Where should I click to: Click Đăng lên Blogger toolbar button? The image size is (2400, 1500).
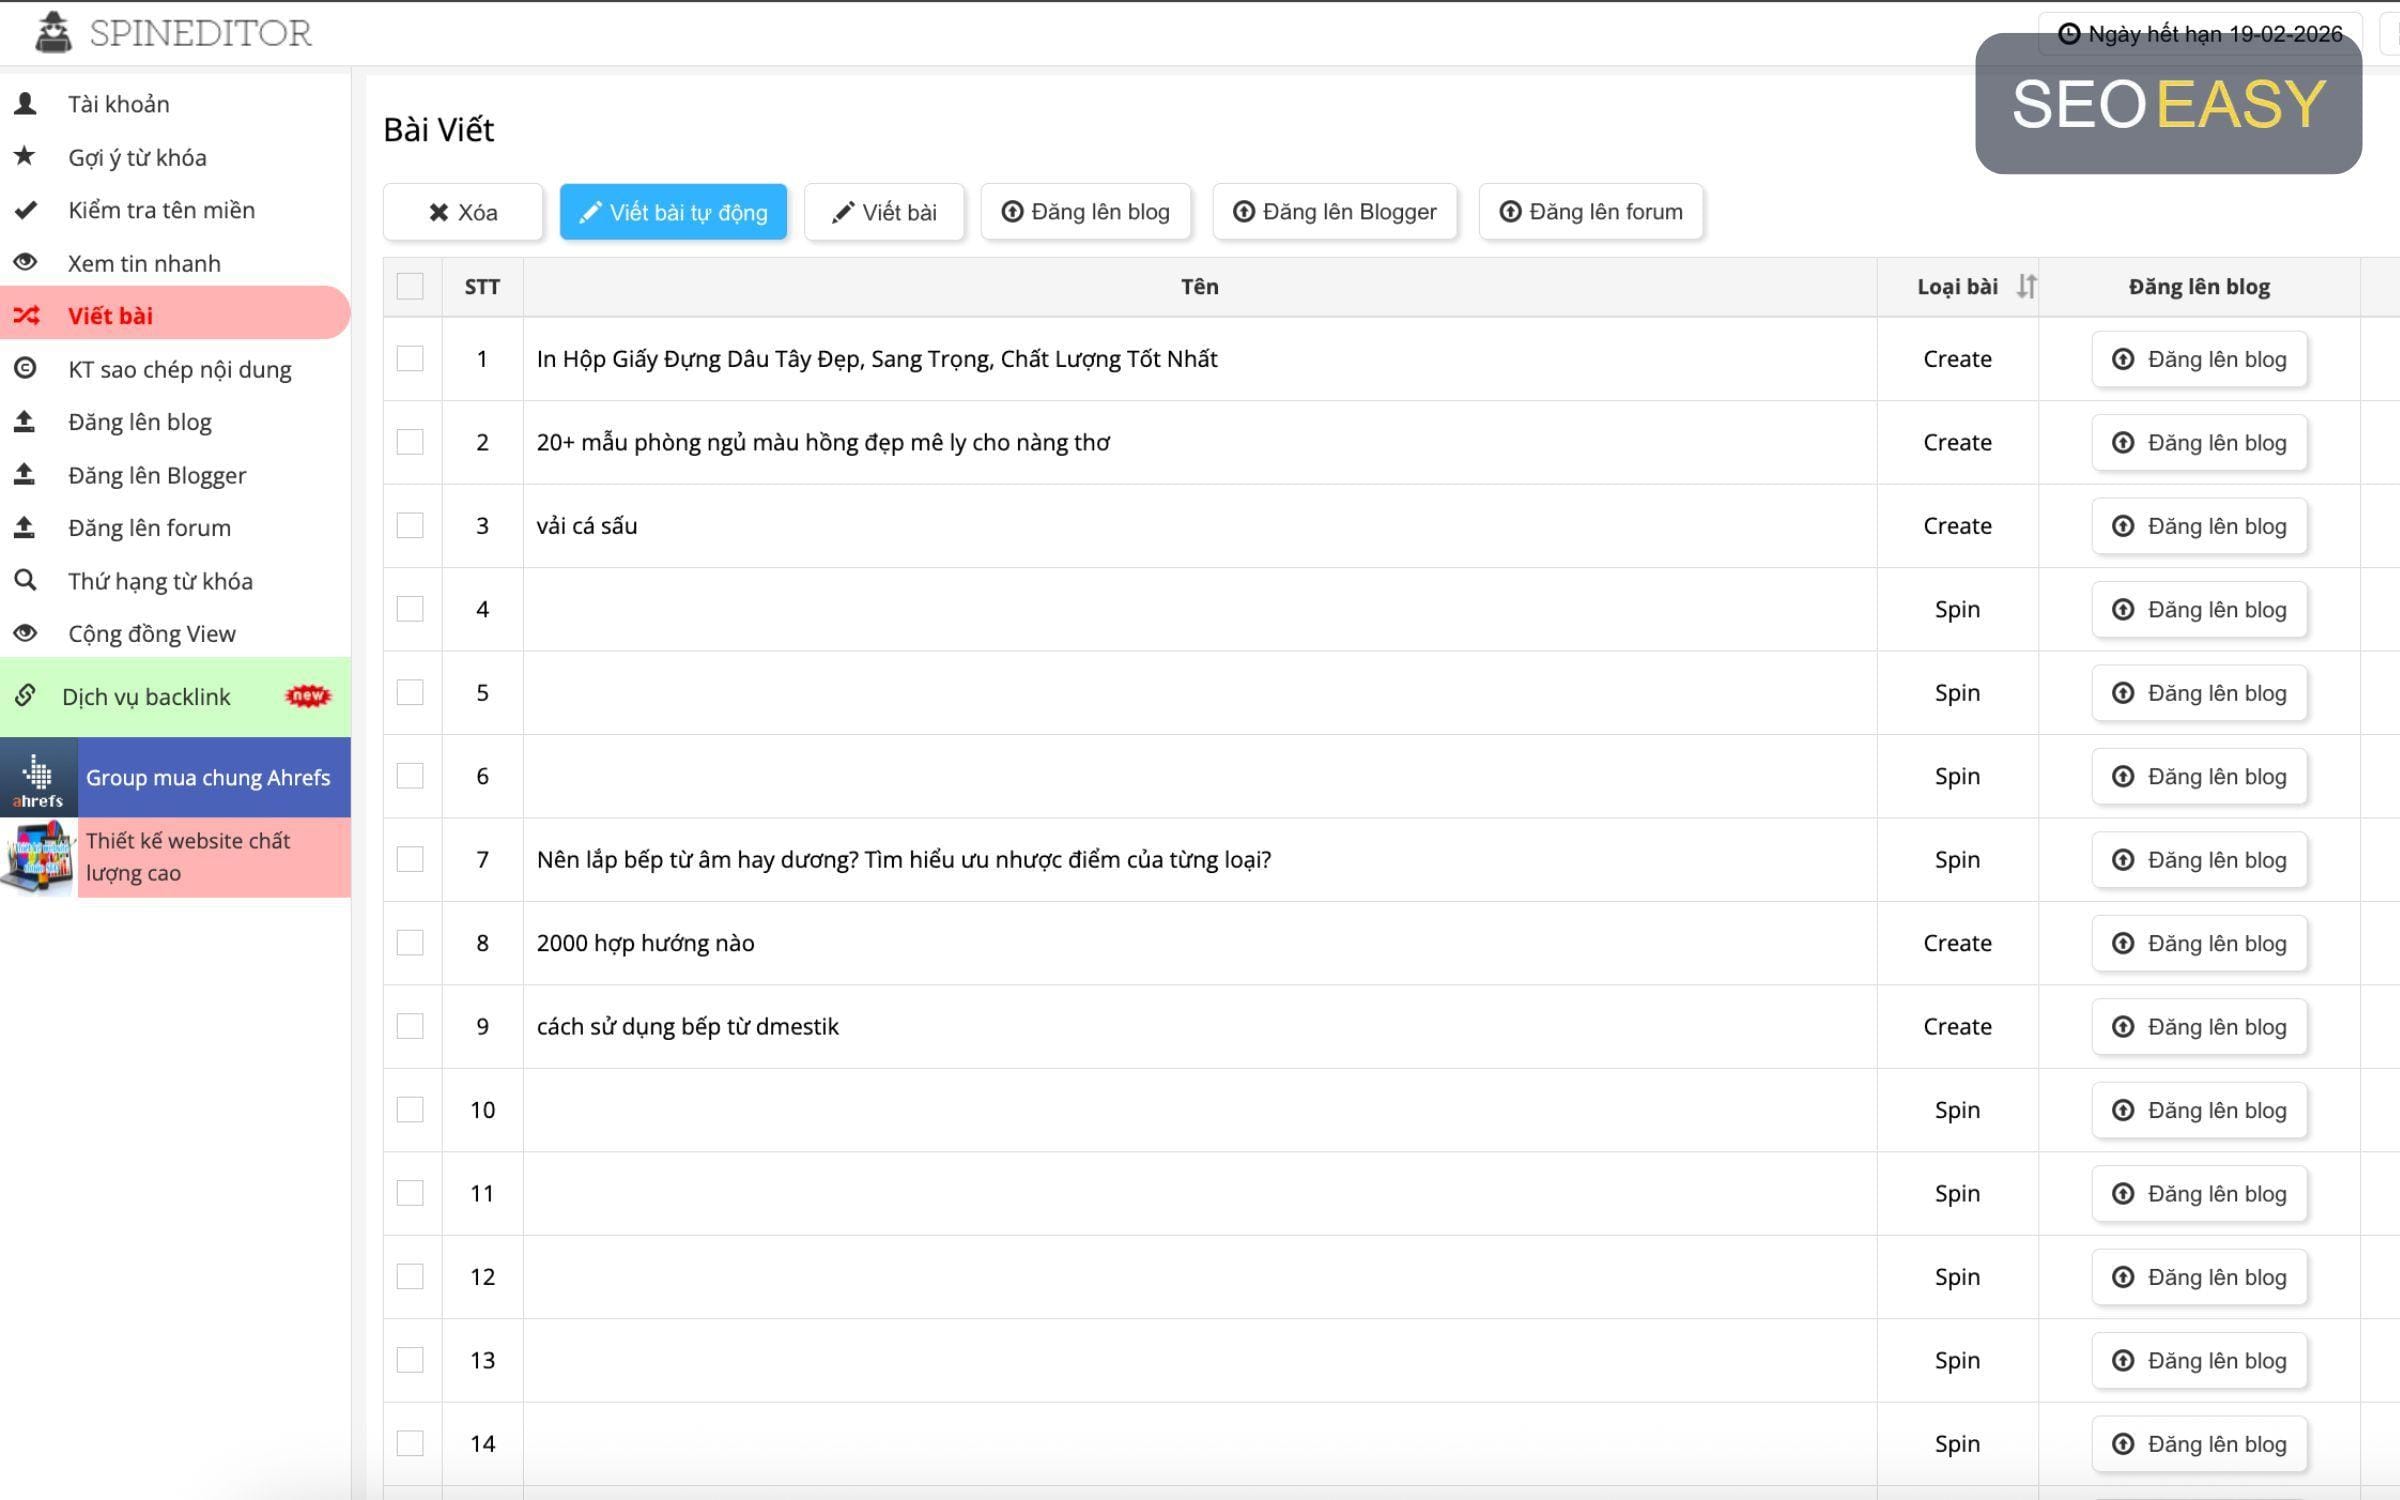pos(1335,212)
